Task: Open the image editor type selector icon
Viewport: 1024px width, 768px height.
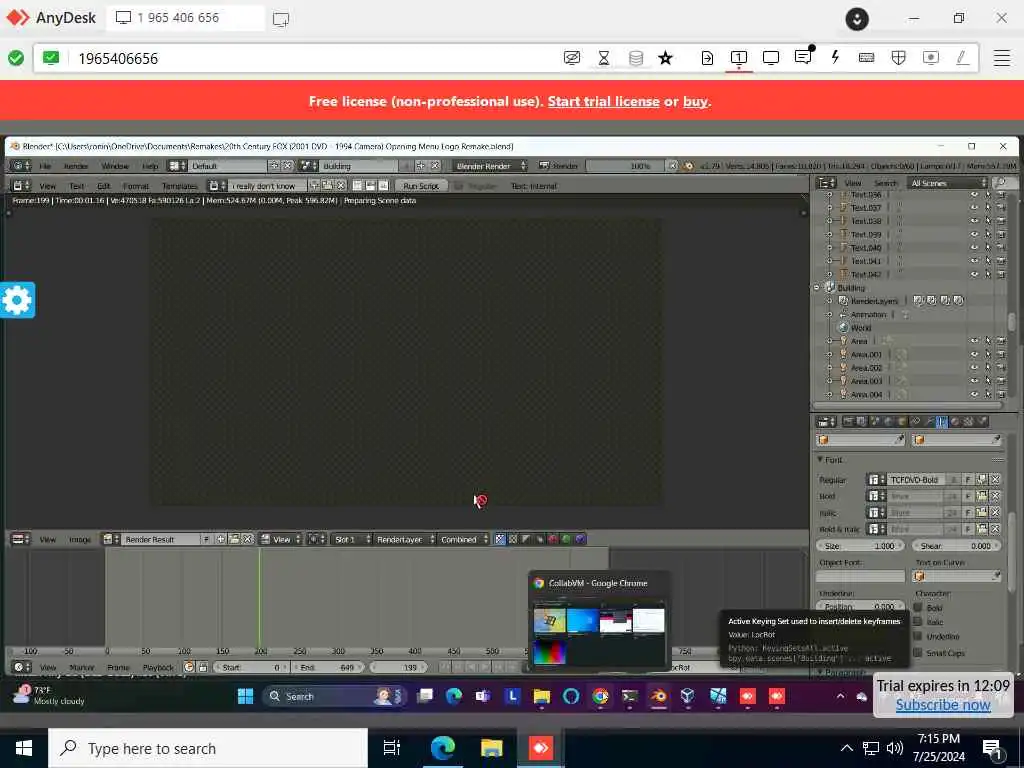Action: coord(22,539)
